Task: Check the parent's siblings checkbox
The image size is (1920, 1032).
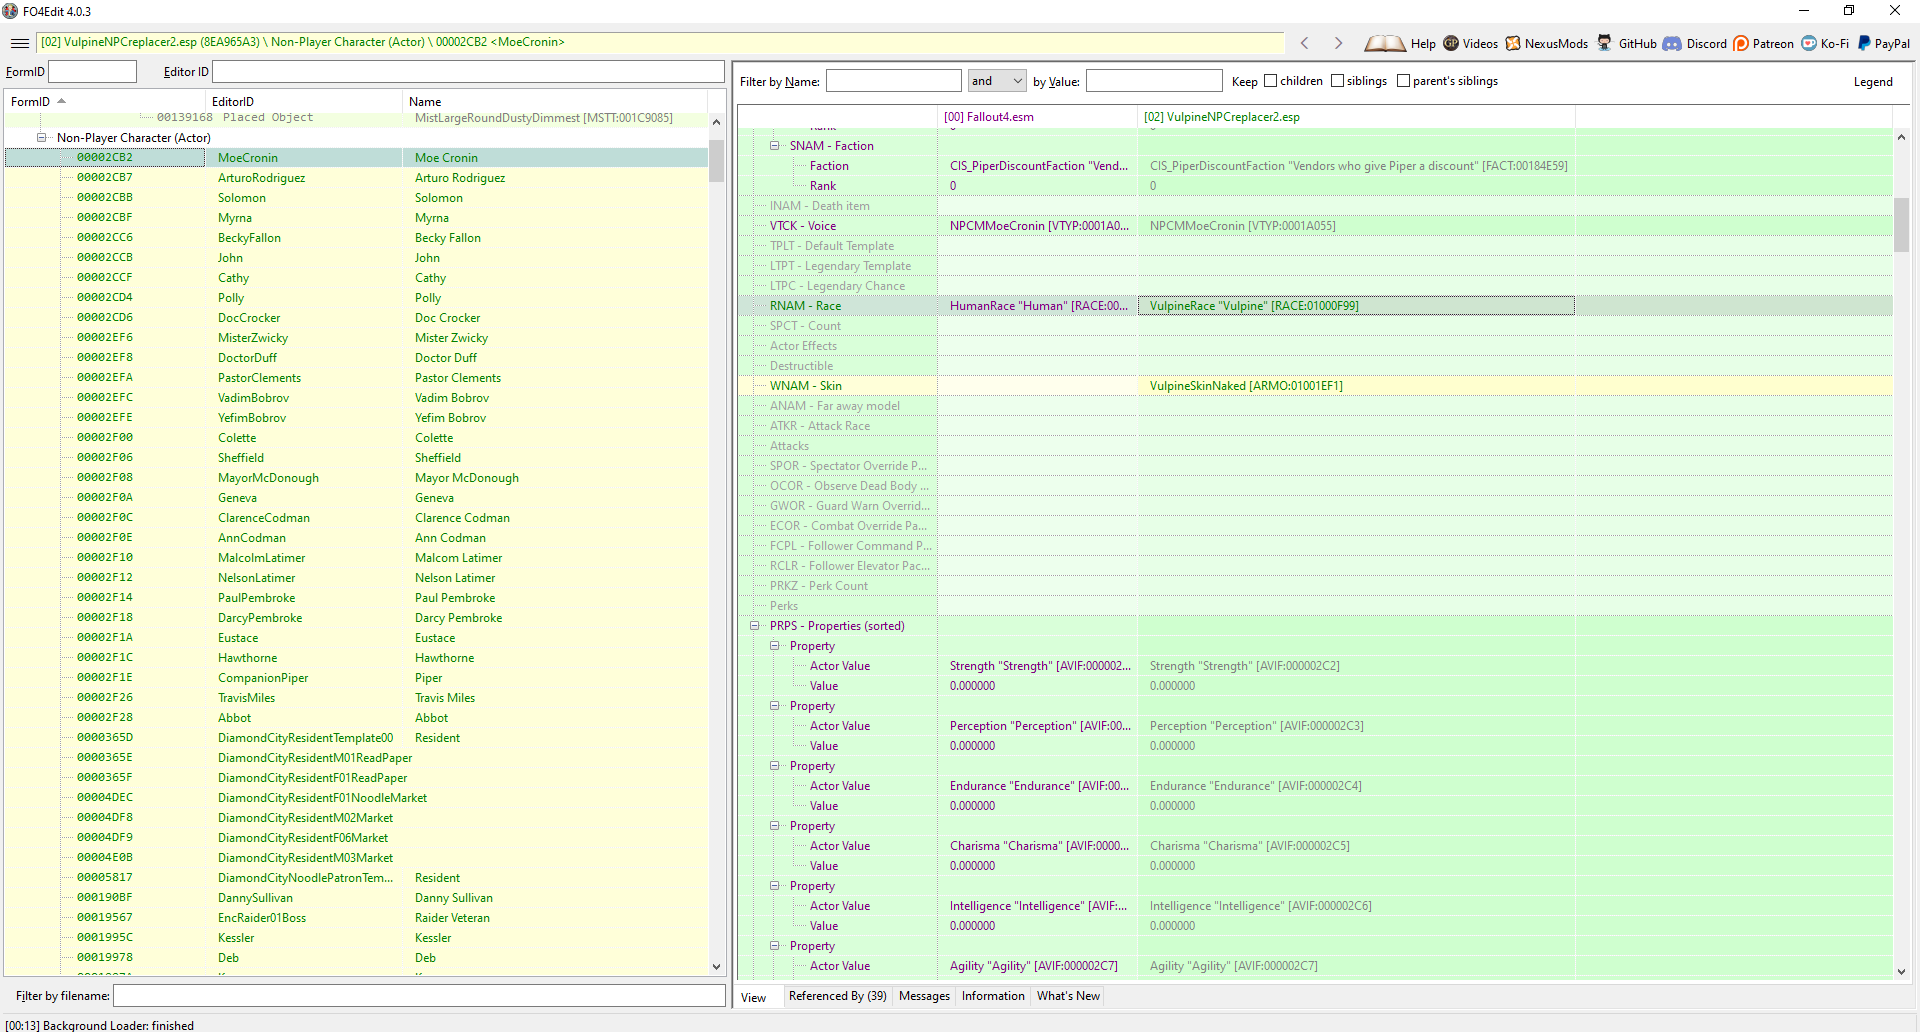Action: 1403,81
